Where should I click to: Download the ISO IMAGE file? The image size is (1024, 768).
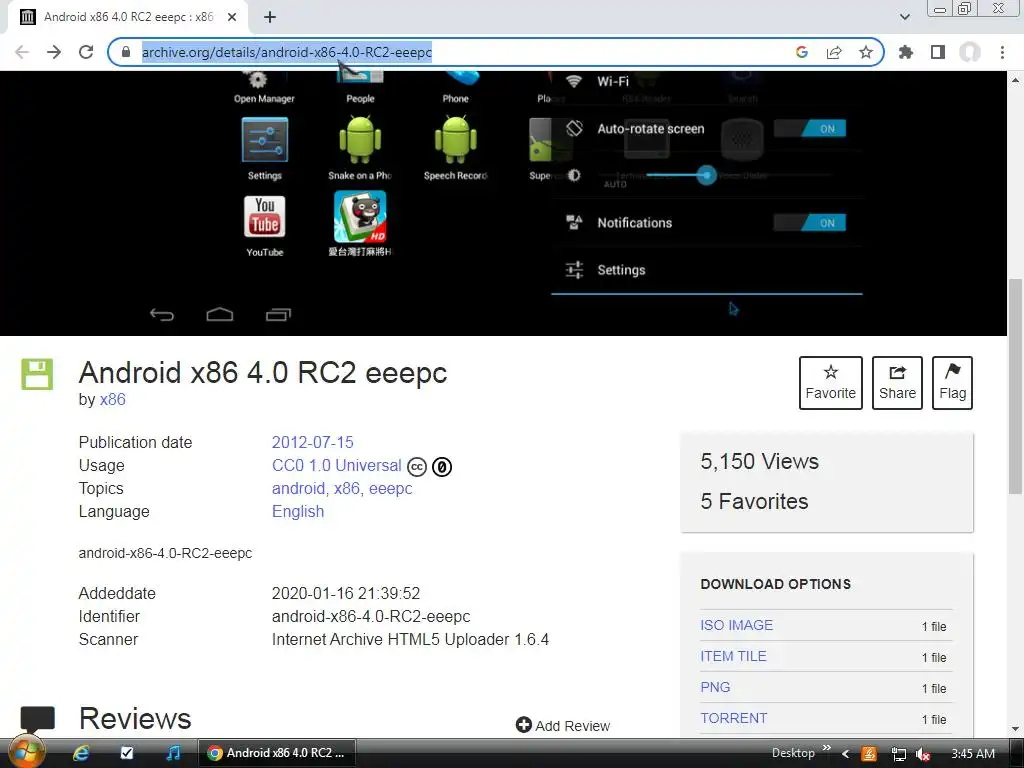[737, 625]
